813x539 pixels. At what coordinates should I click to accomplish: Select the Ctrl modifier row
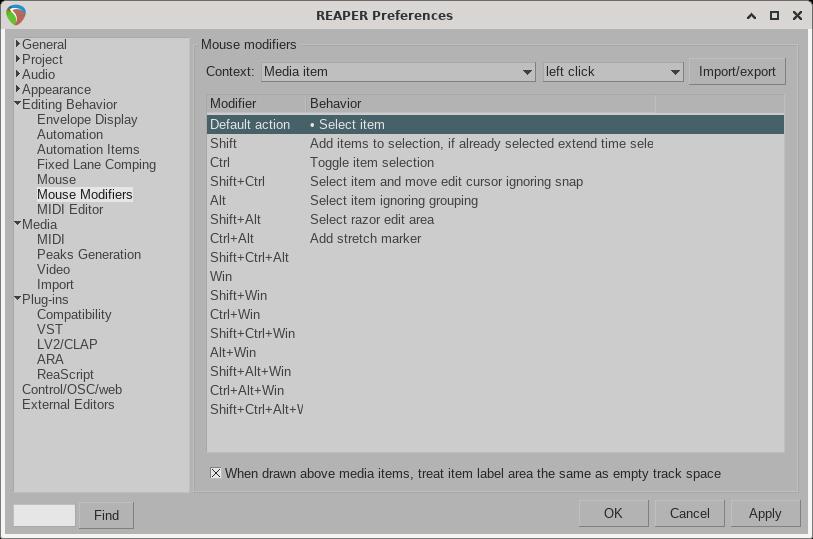pyautogui.click(x=495, y=162)
